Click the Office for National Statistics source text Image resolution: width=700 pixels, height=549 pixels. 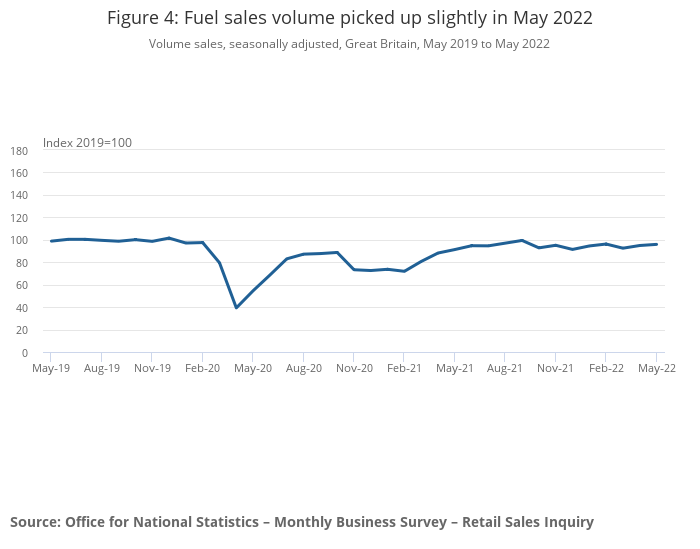302,522
